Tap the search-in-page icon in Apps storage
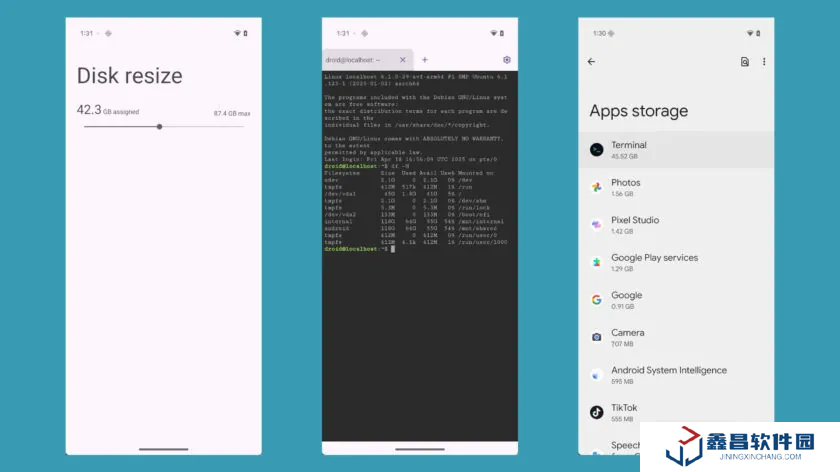The width and height of the screenshot is (840, 472). [744, 62]
